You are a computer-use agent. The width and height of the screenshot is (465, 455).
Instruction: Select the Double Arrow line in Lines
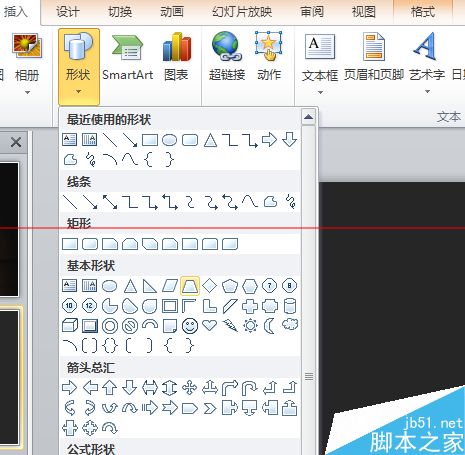[110, 202]
